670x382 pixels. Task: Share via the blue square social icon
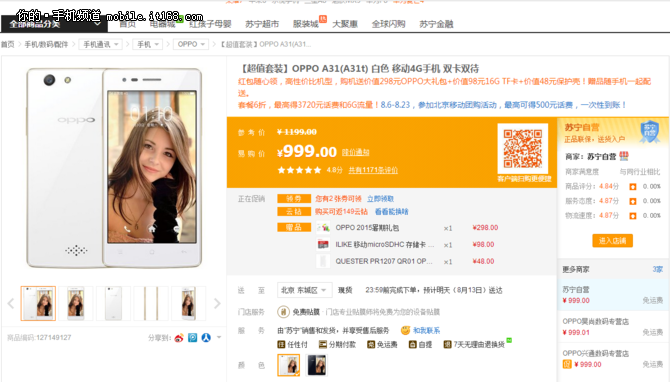pos(193,338)
